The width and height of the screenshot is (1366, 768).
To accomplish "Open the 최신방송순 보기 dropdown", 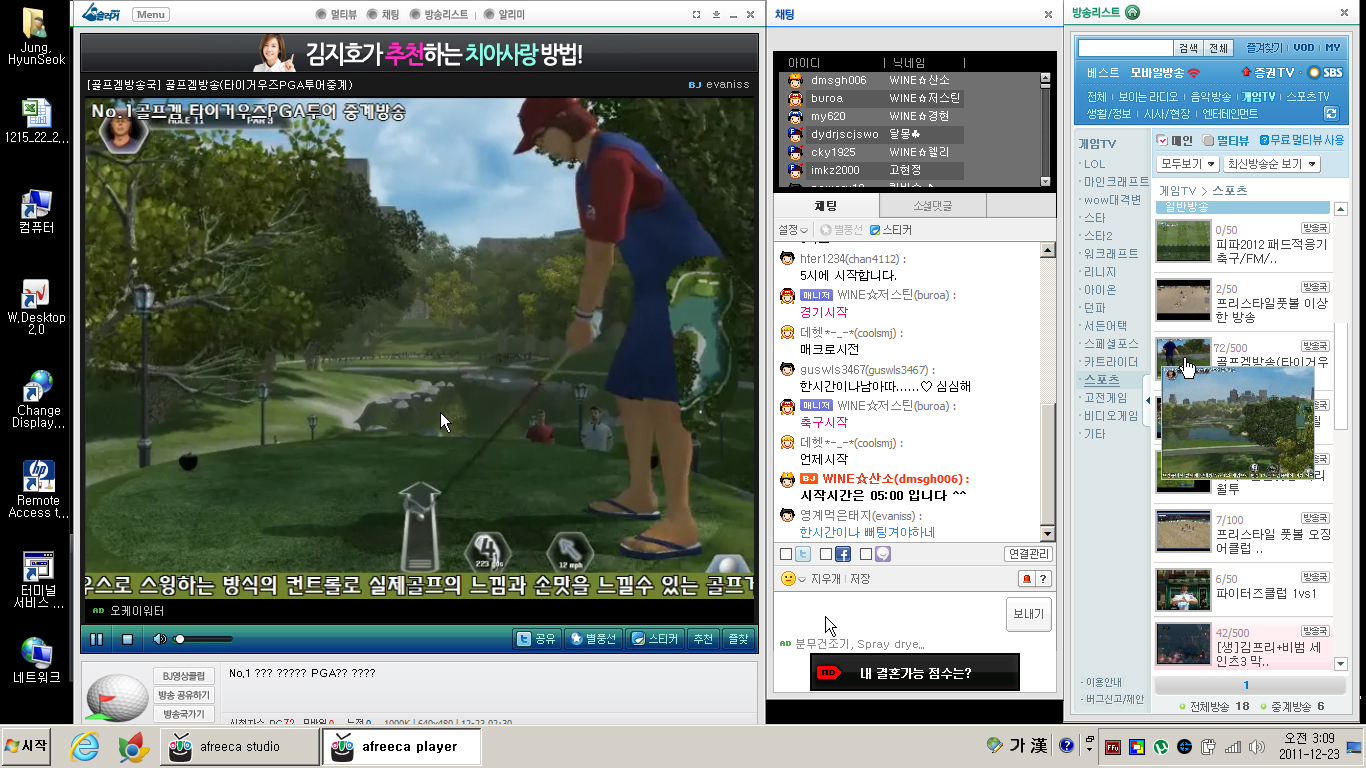I will (1272, 164).
